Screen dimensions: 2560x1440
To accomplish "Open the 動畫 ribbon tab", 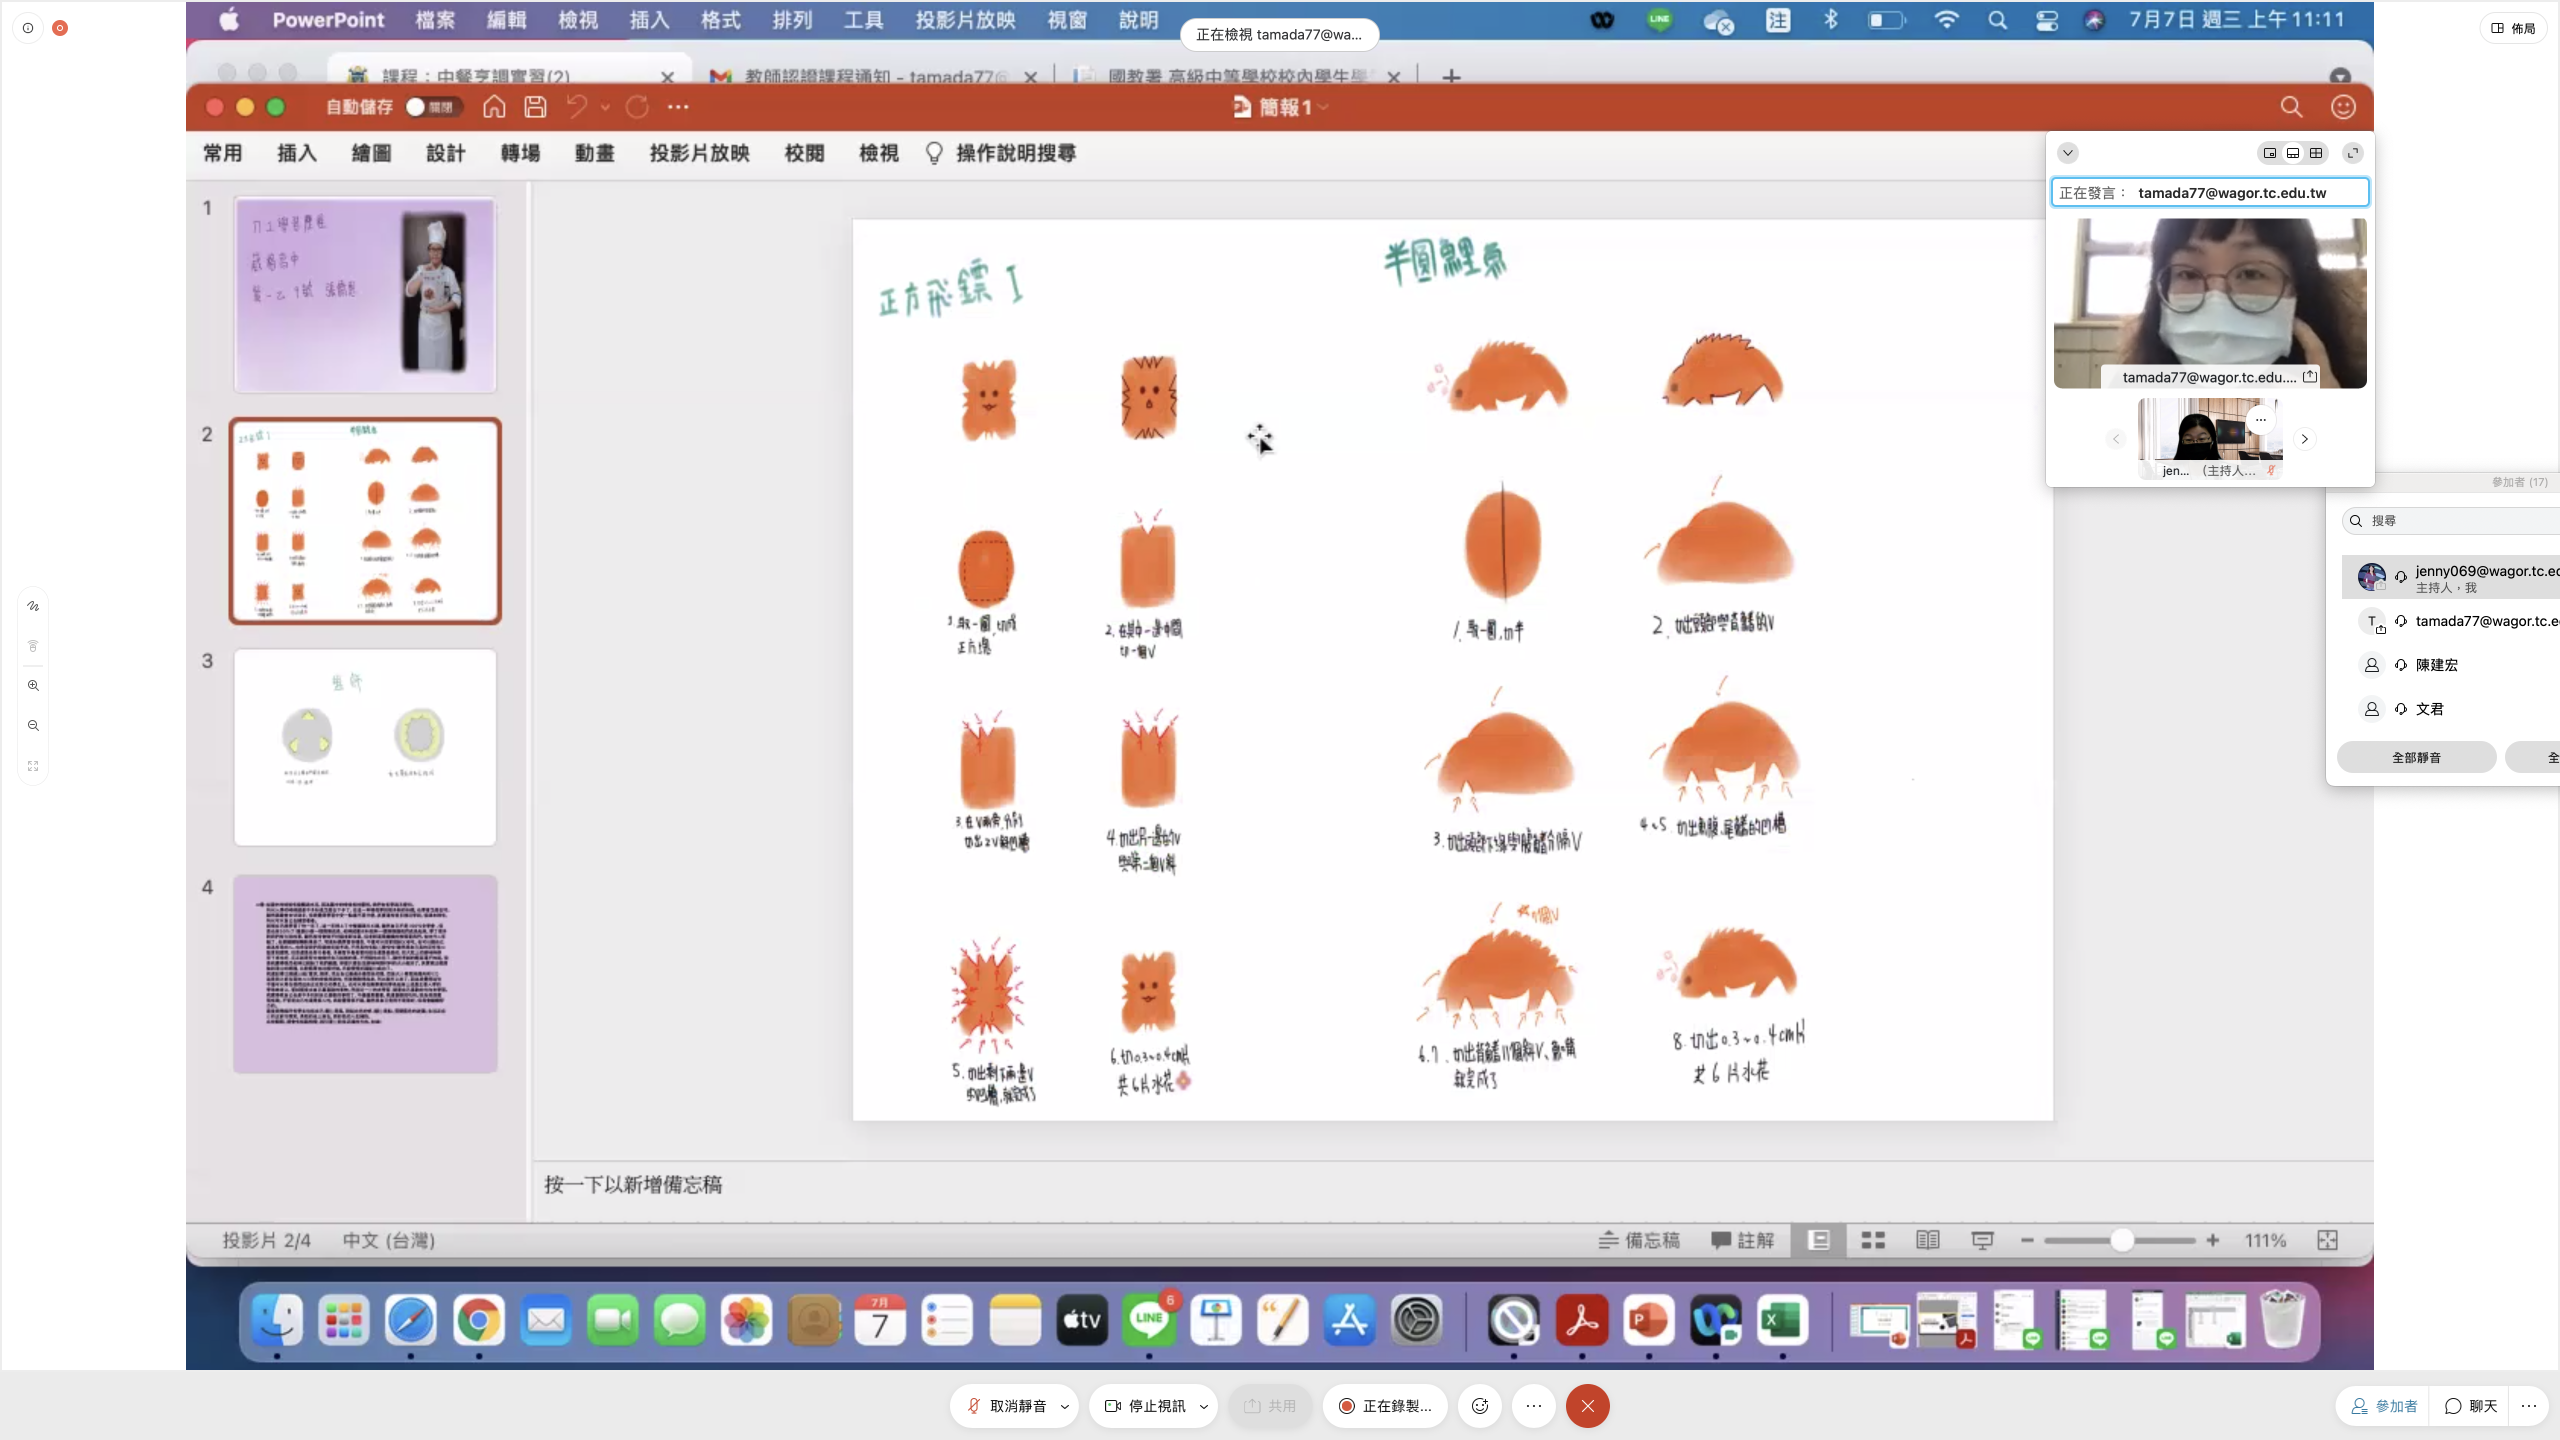I will click(x=594, y=153).
